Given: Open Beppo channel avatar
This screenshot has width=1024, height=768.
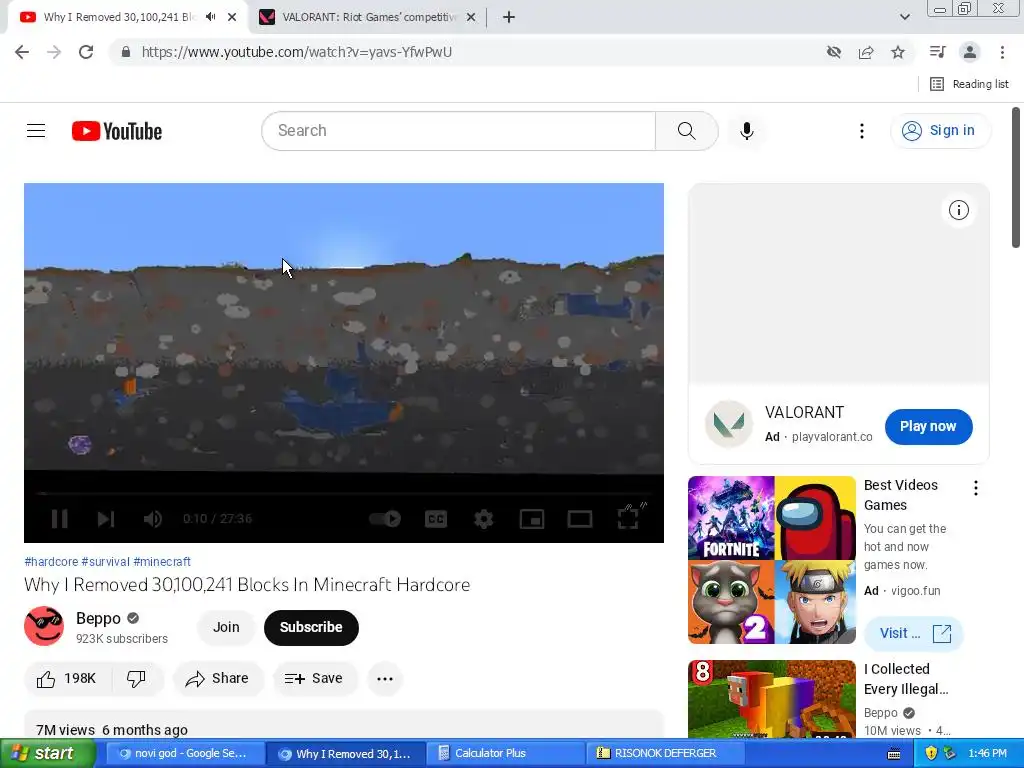Looking at the screenshot, I should tap(44, 626).
